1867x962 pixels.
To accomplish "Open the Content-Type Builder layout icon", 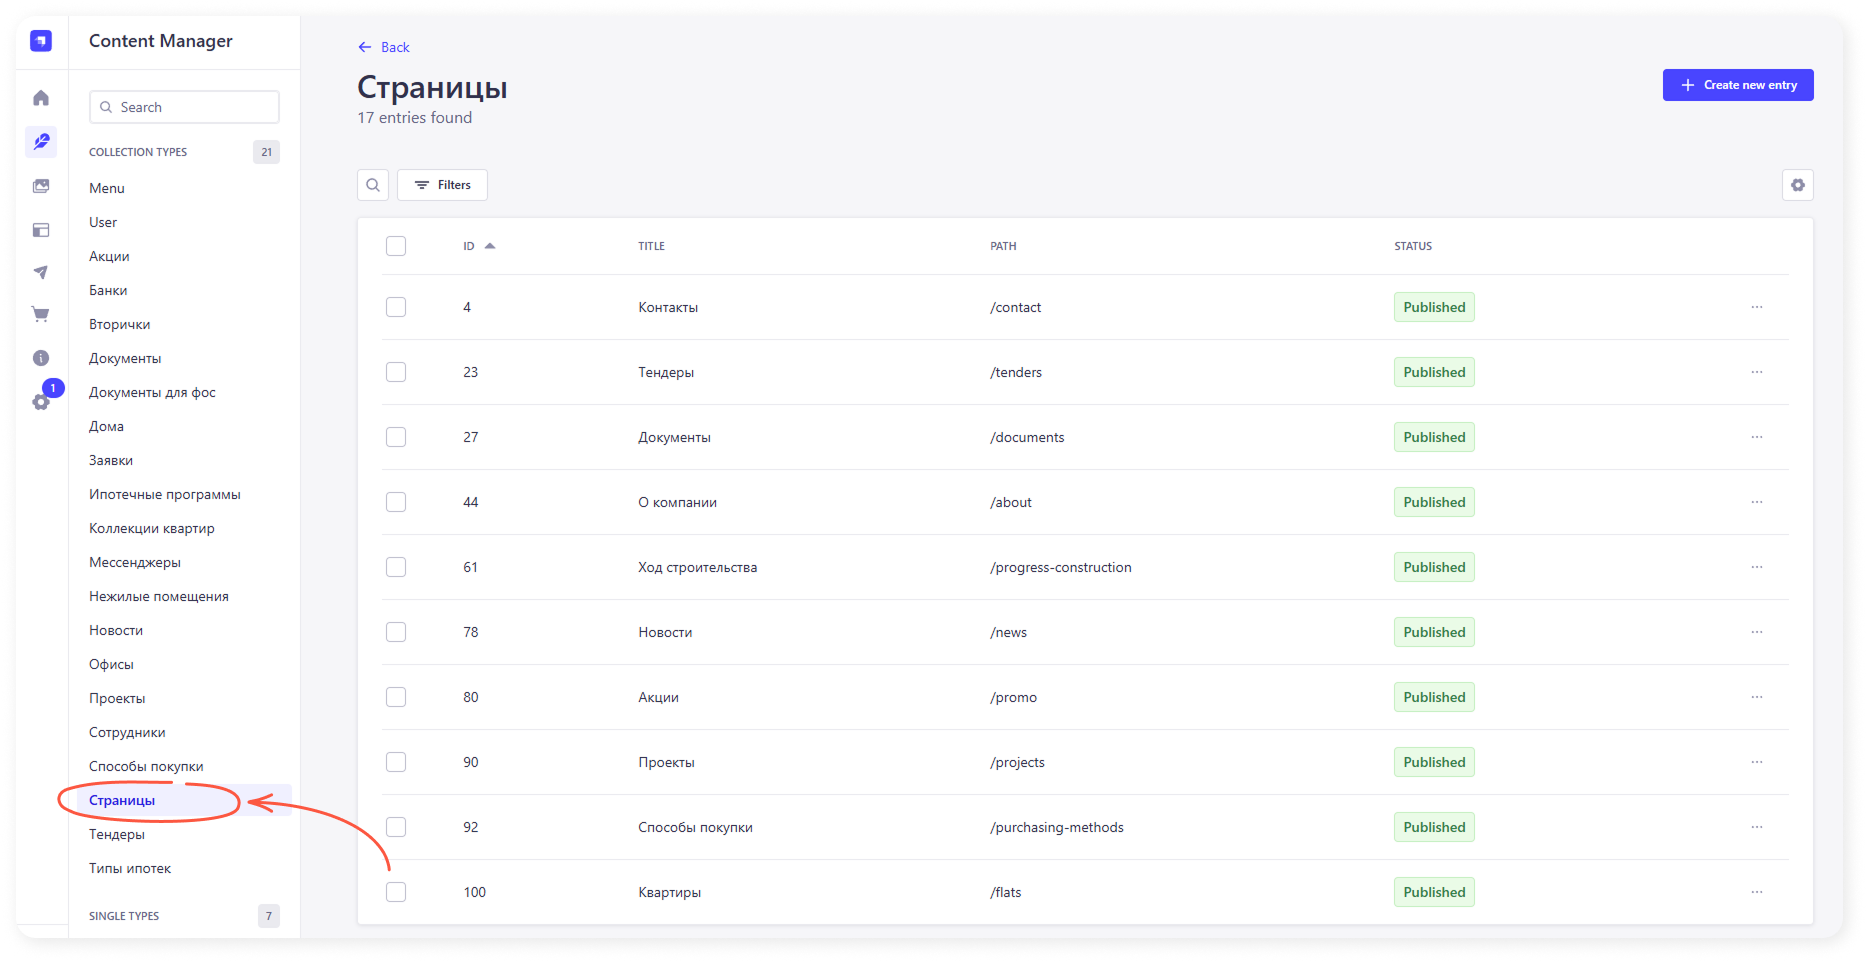I will (41, 230).
